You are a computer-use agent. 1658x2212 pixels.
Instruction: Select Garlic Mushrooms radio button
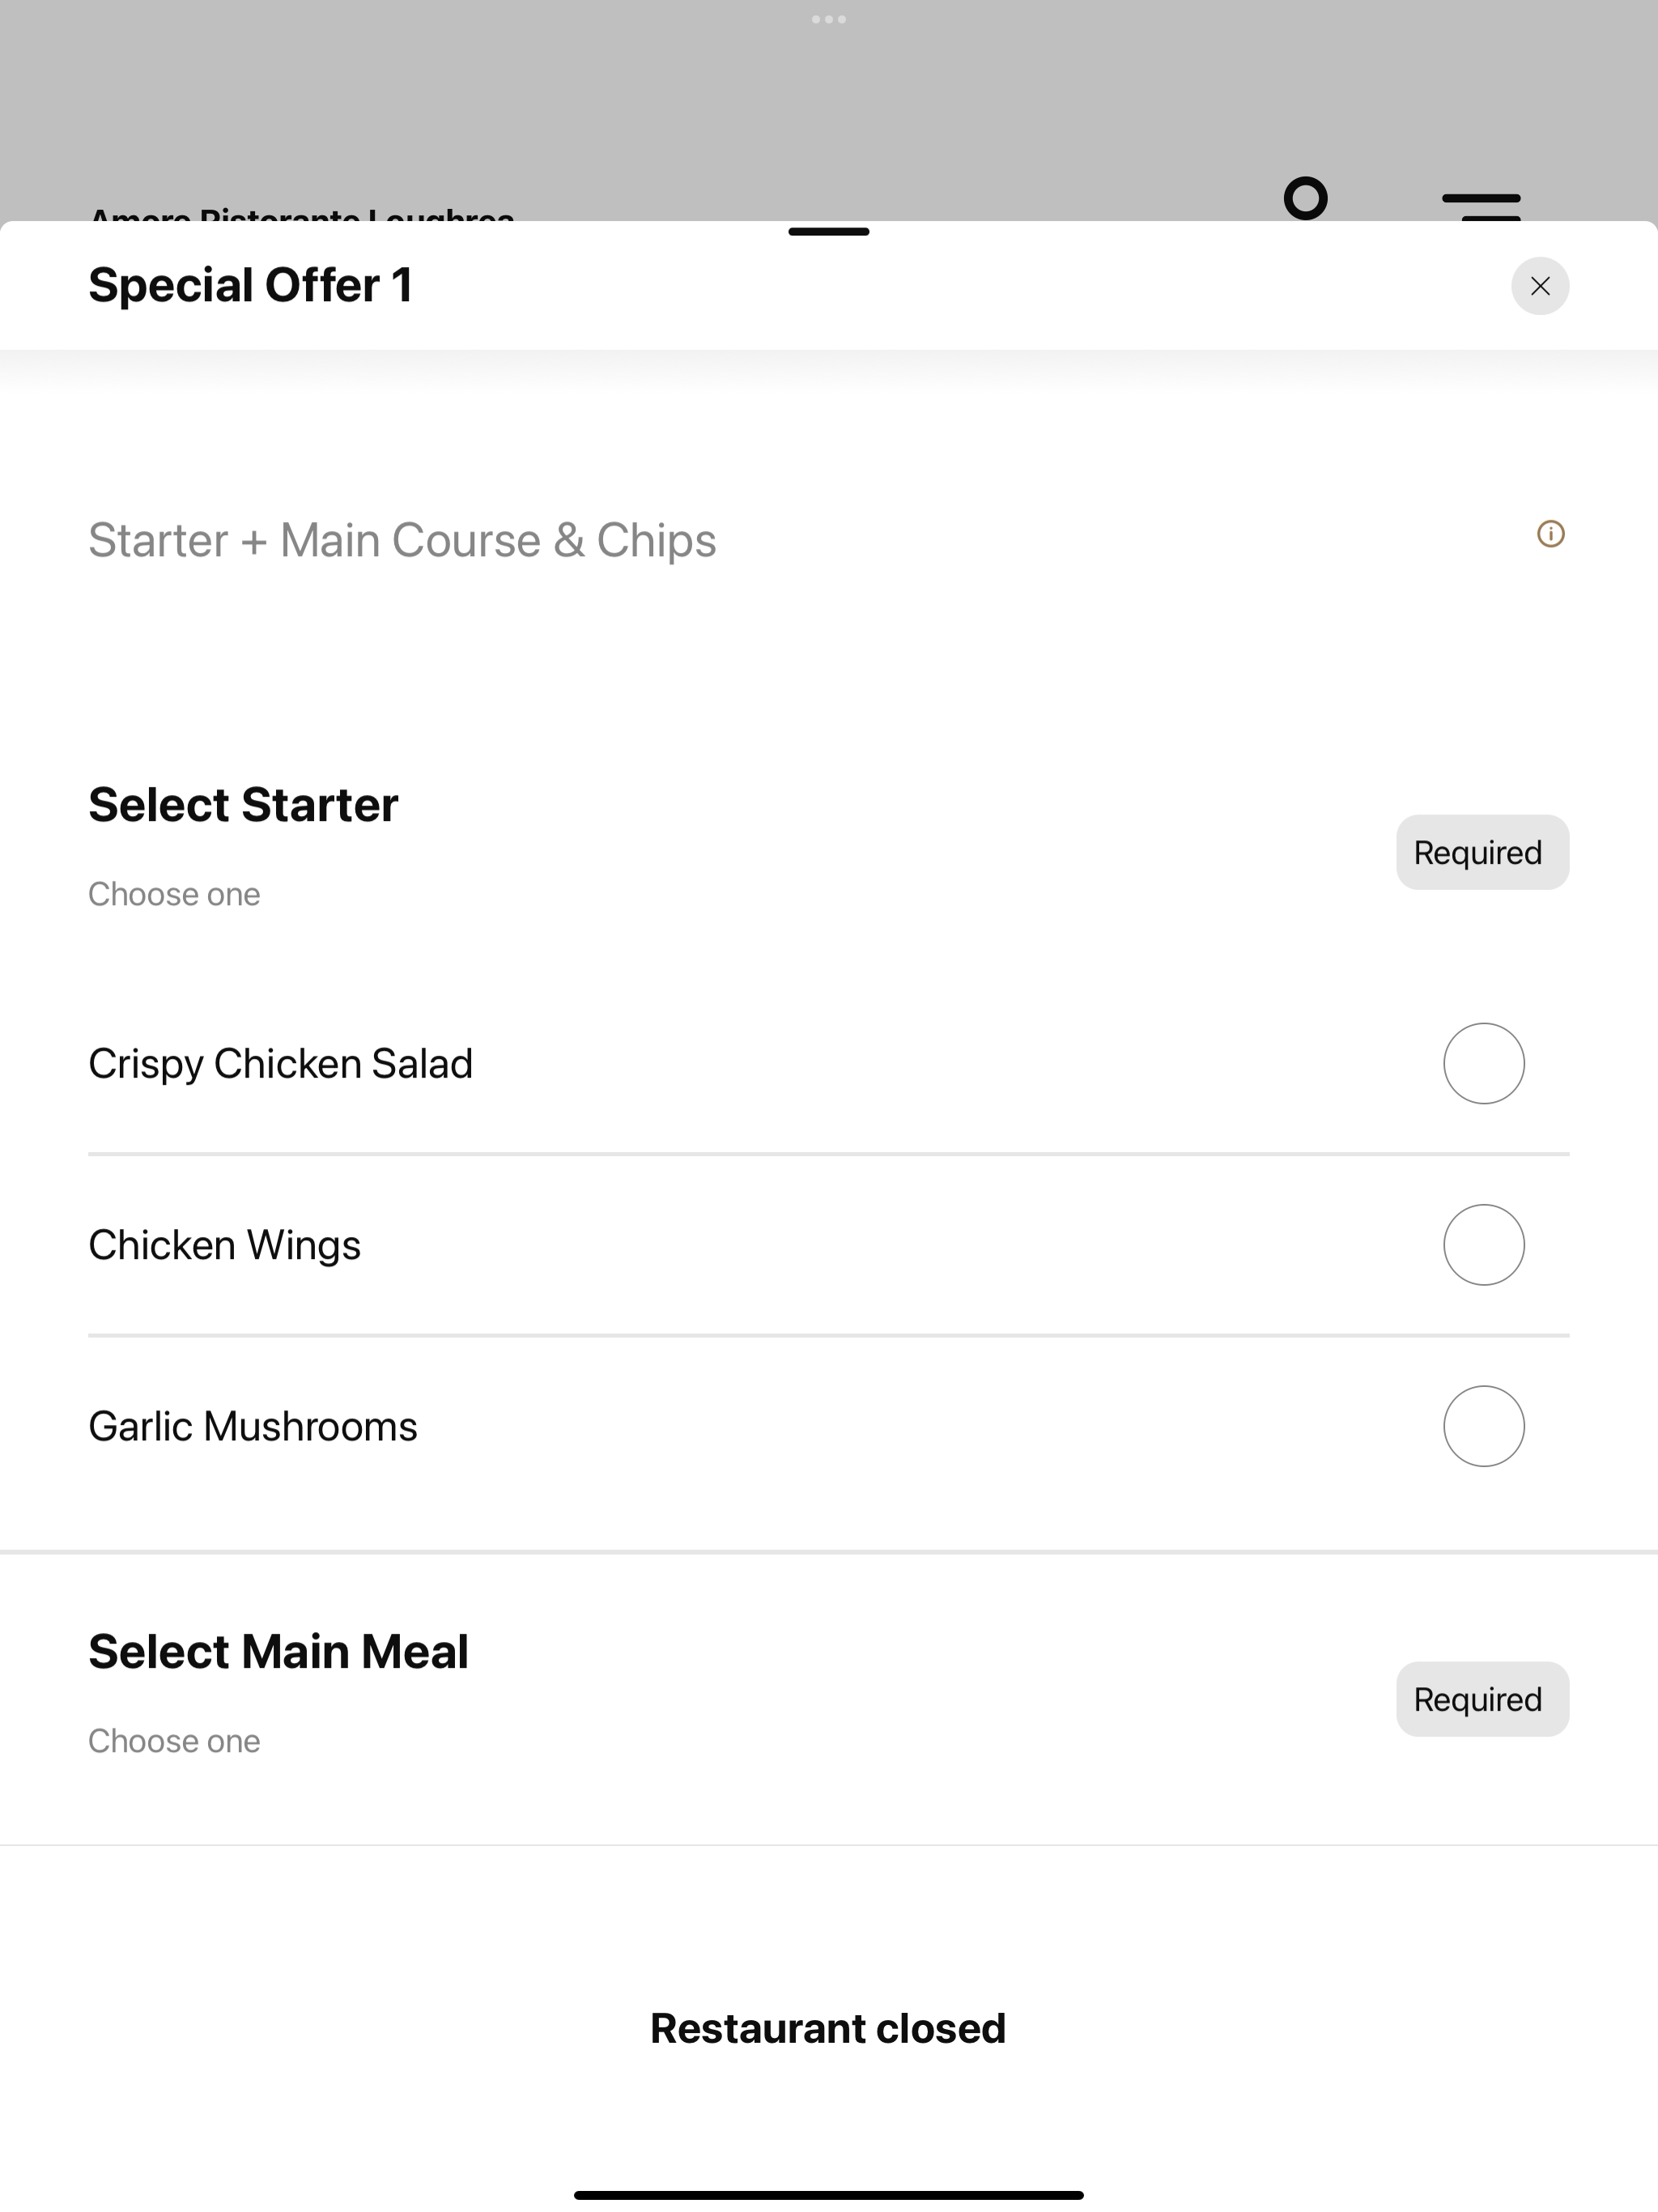(1483, 1426)
